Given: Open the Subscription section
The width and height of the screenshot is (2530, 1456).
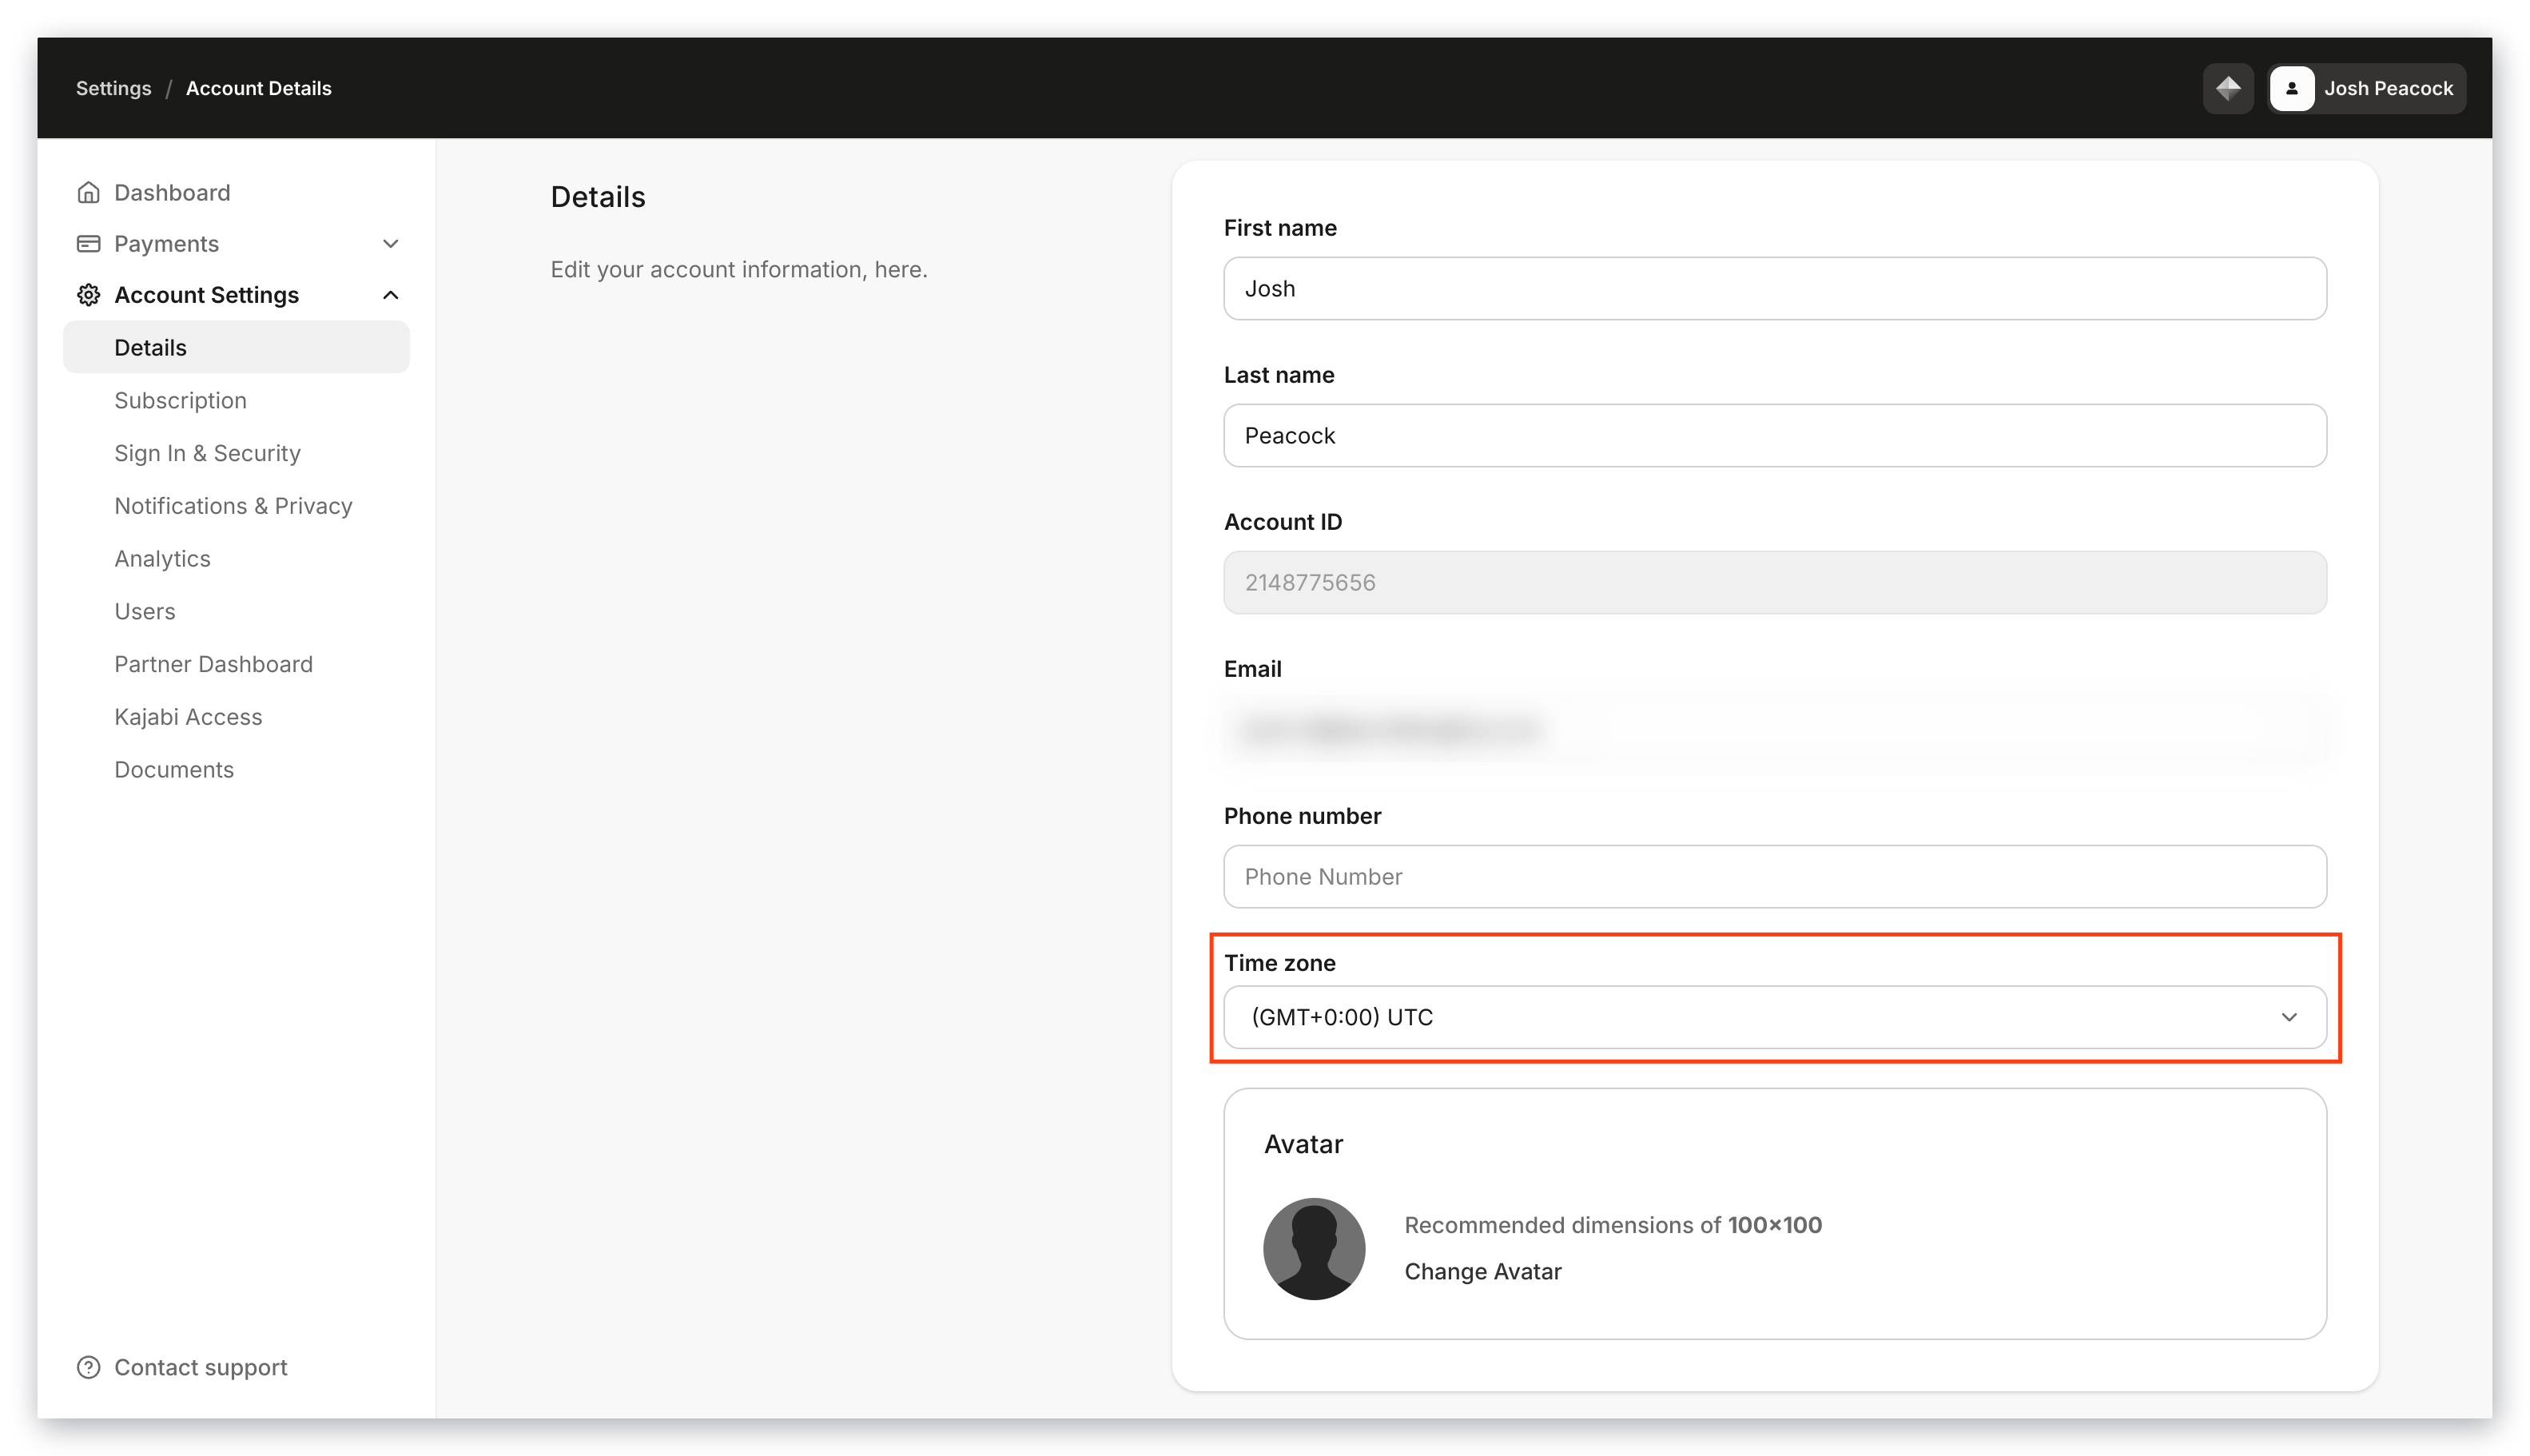Looking at the screenshot, I should pyautogui.click(x=180, y=400).
